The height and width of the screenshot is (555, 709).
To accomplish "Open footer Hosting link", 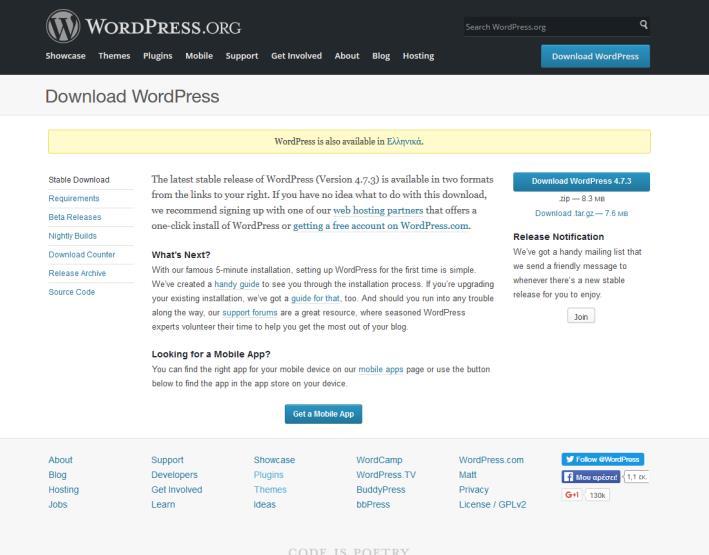I will (x=63, y=490).
